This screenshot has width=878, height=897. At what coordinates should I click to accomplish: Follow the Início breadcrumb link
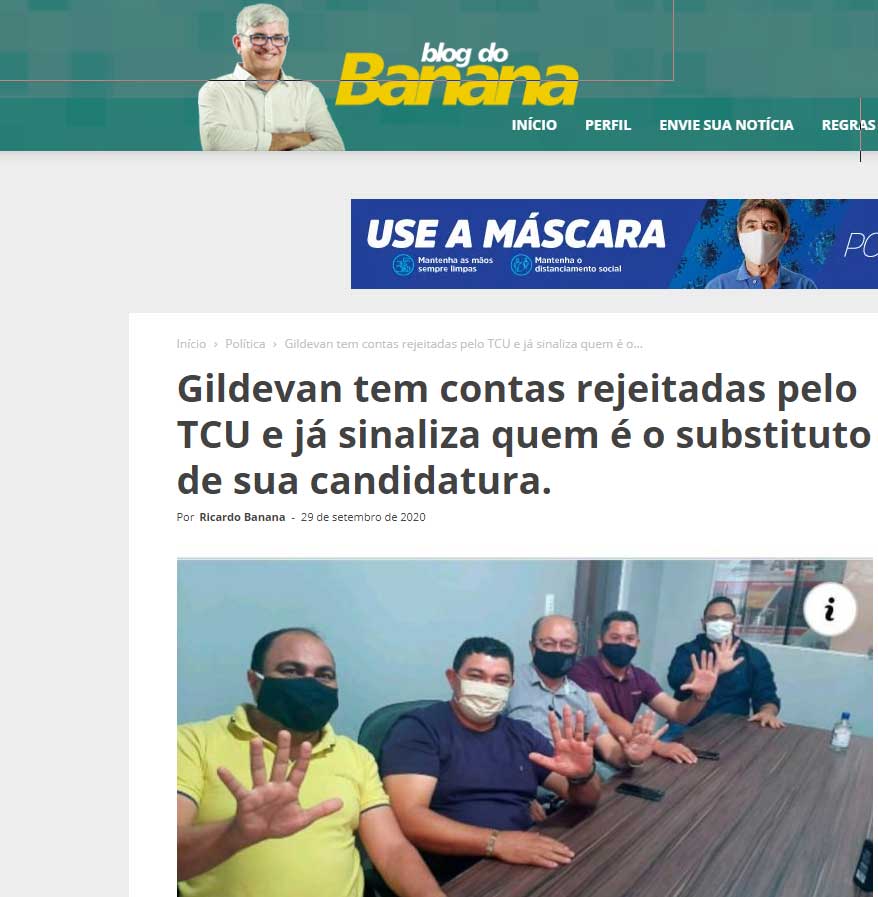(x=191, y=344)
